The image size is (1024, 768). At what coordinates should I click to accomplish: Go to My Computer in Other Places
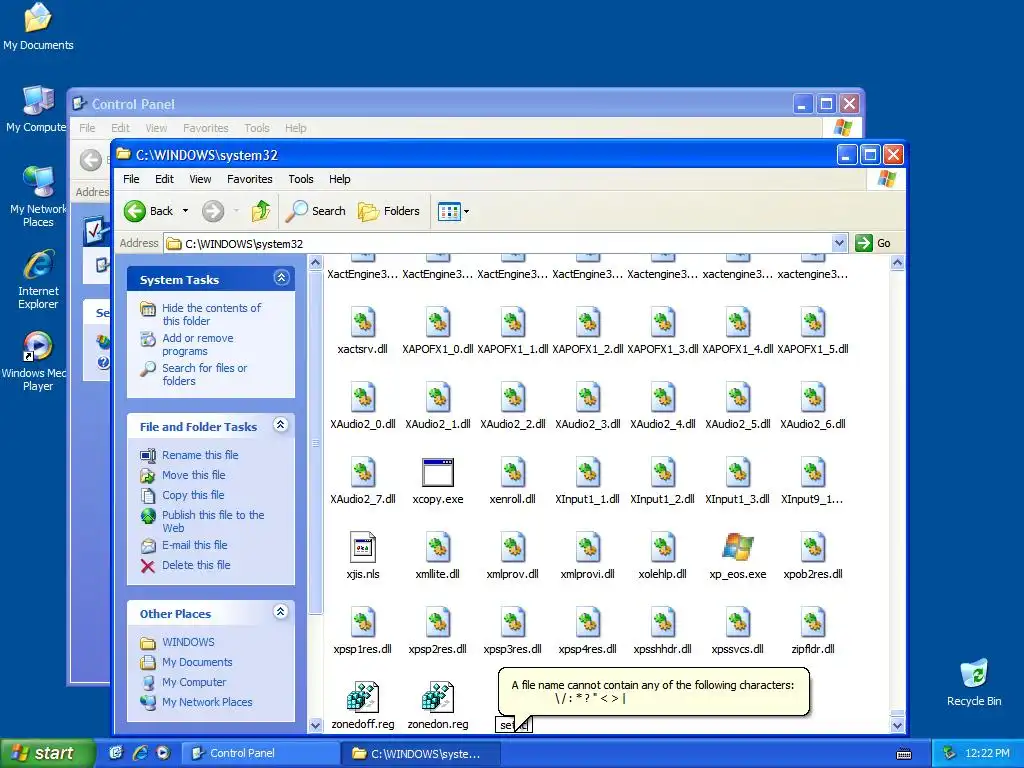click(194, 682)
